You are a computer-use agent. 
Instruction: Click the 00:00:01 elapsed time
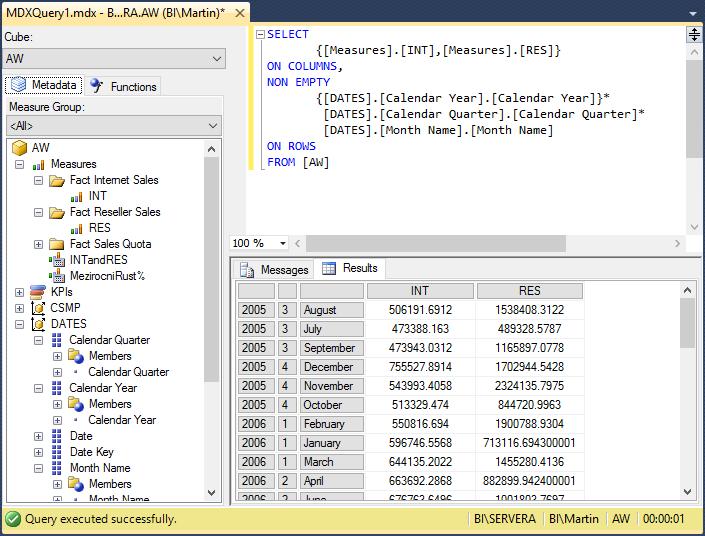[663, 519]
